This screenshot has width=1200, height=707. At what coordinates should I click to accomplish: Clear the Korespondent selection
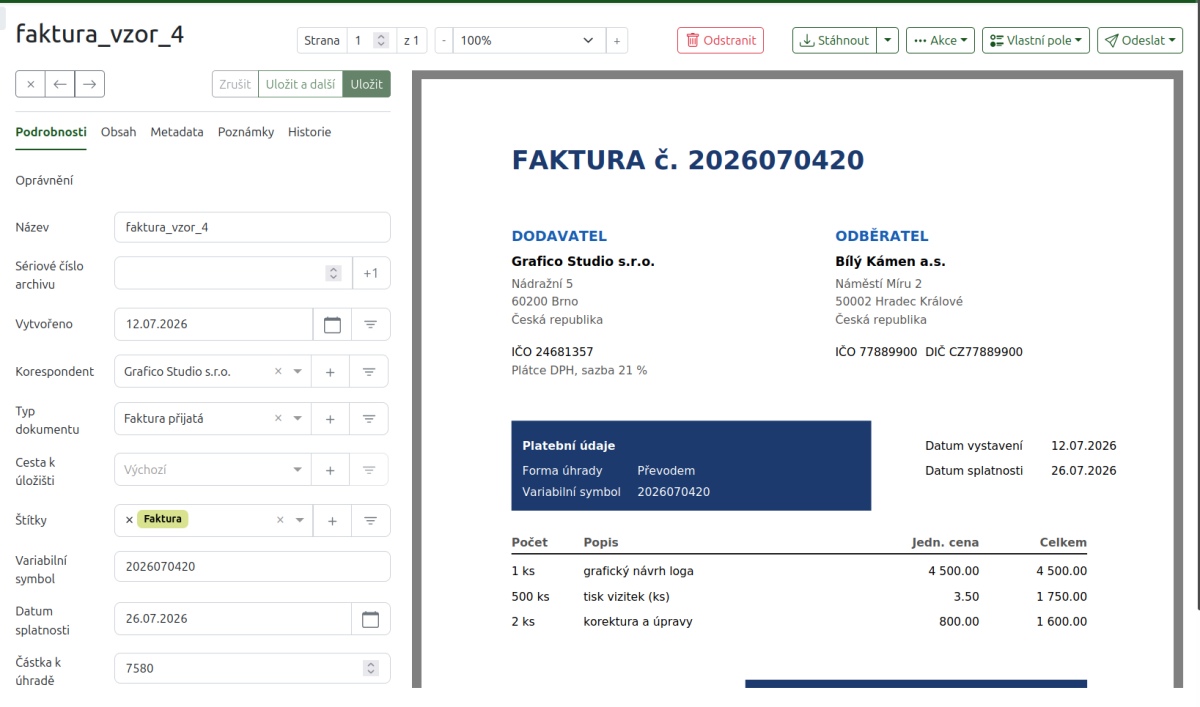(279, 371)
